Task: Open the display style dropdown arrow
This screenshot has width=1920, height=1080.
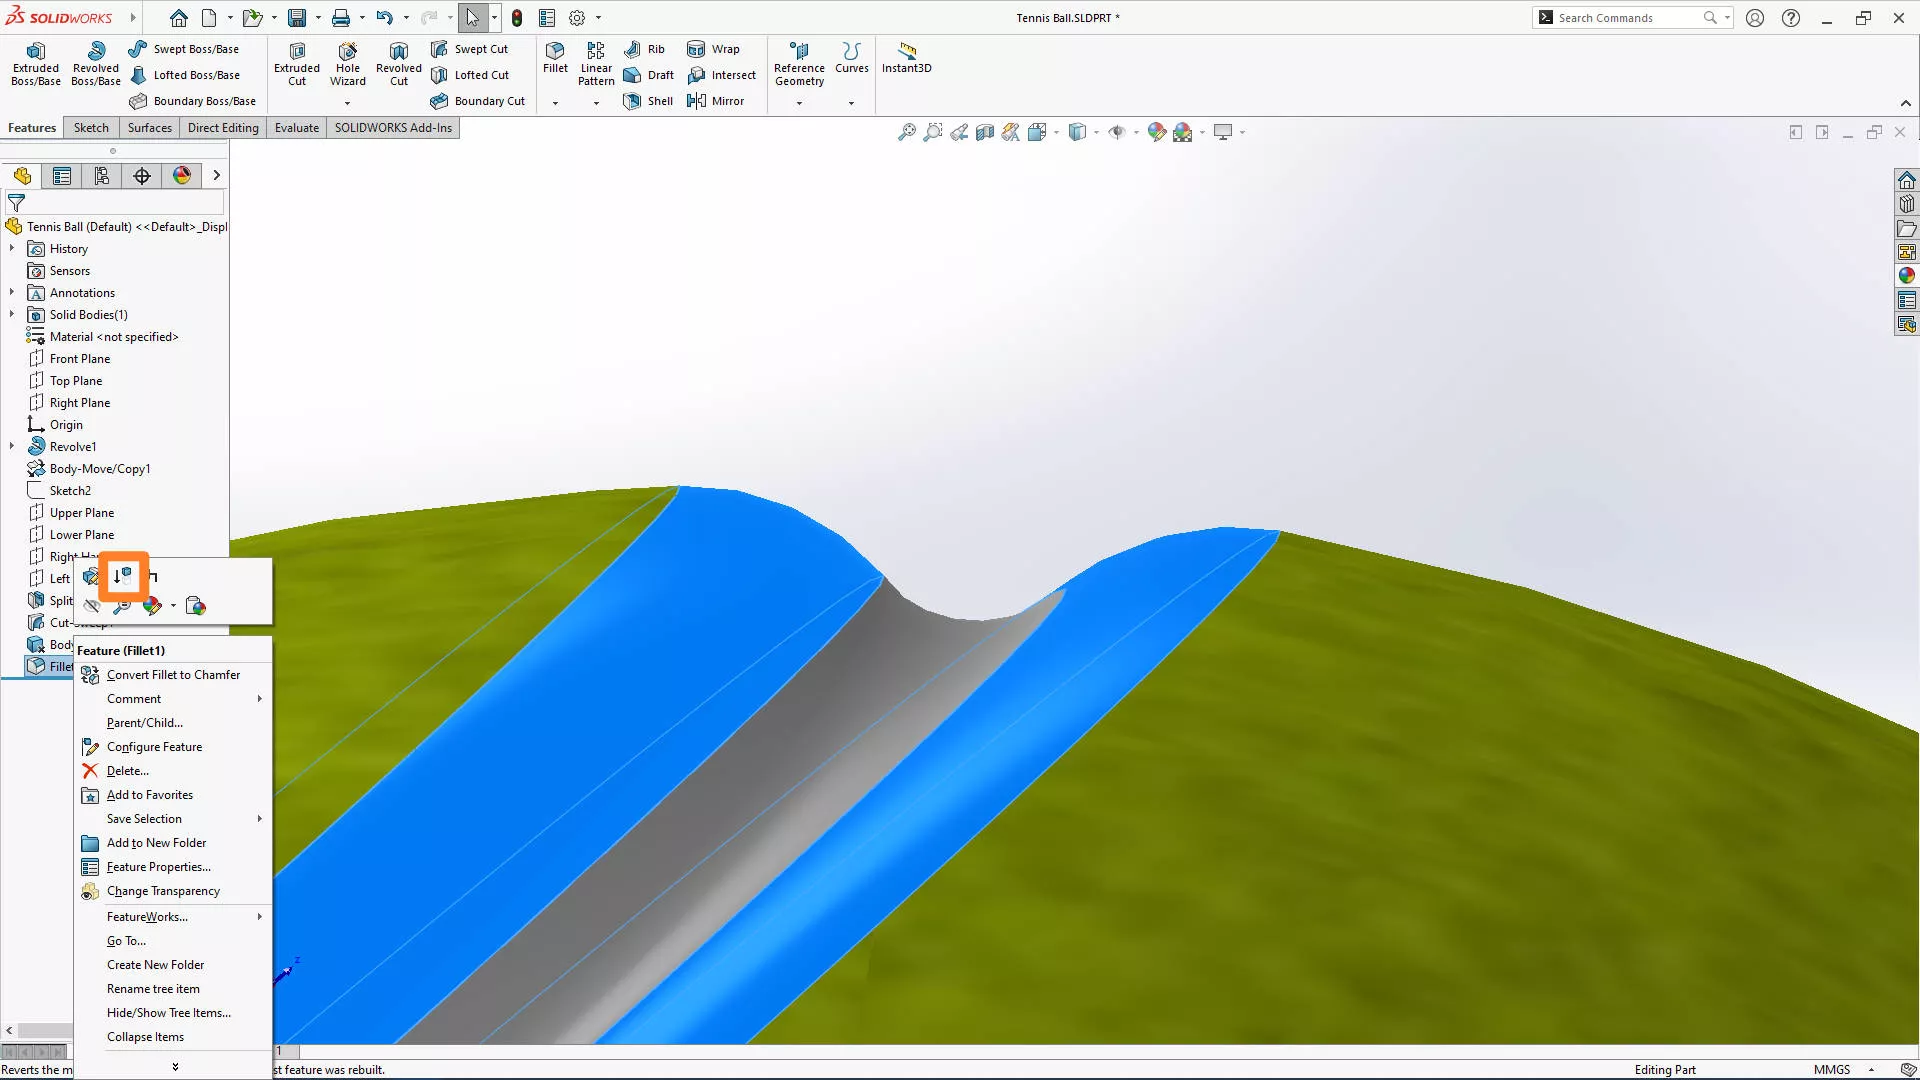Action: pyautogui.click(x=1095, y=132)
